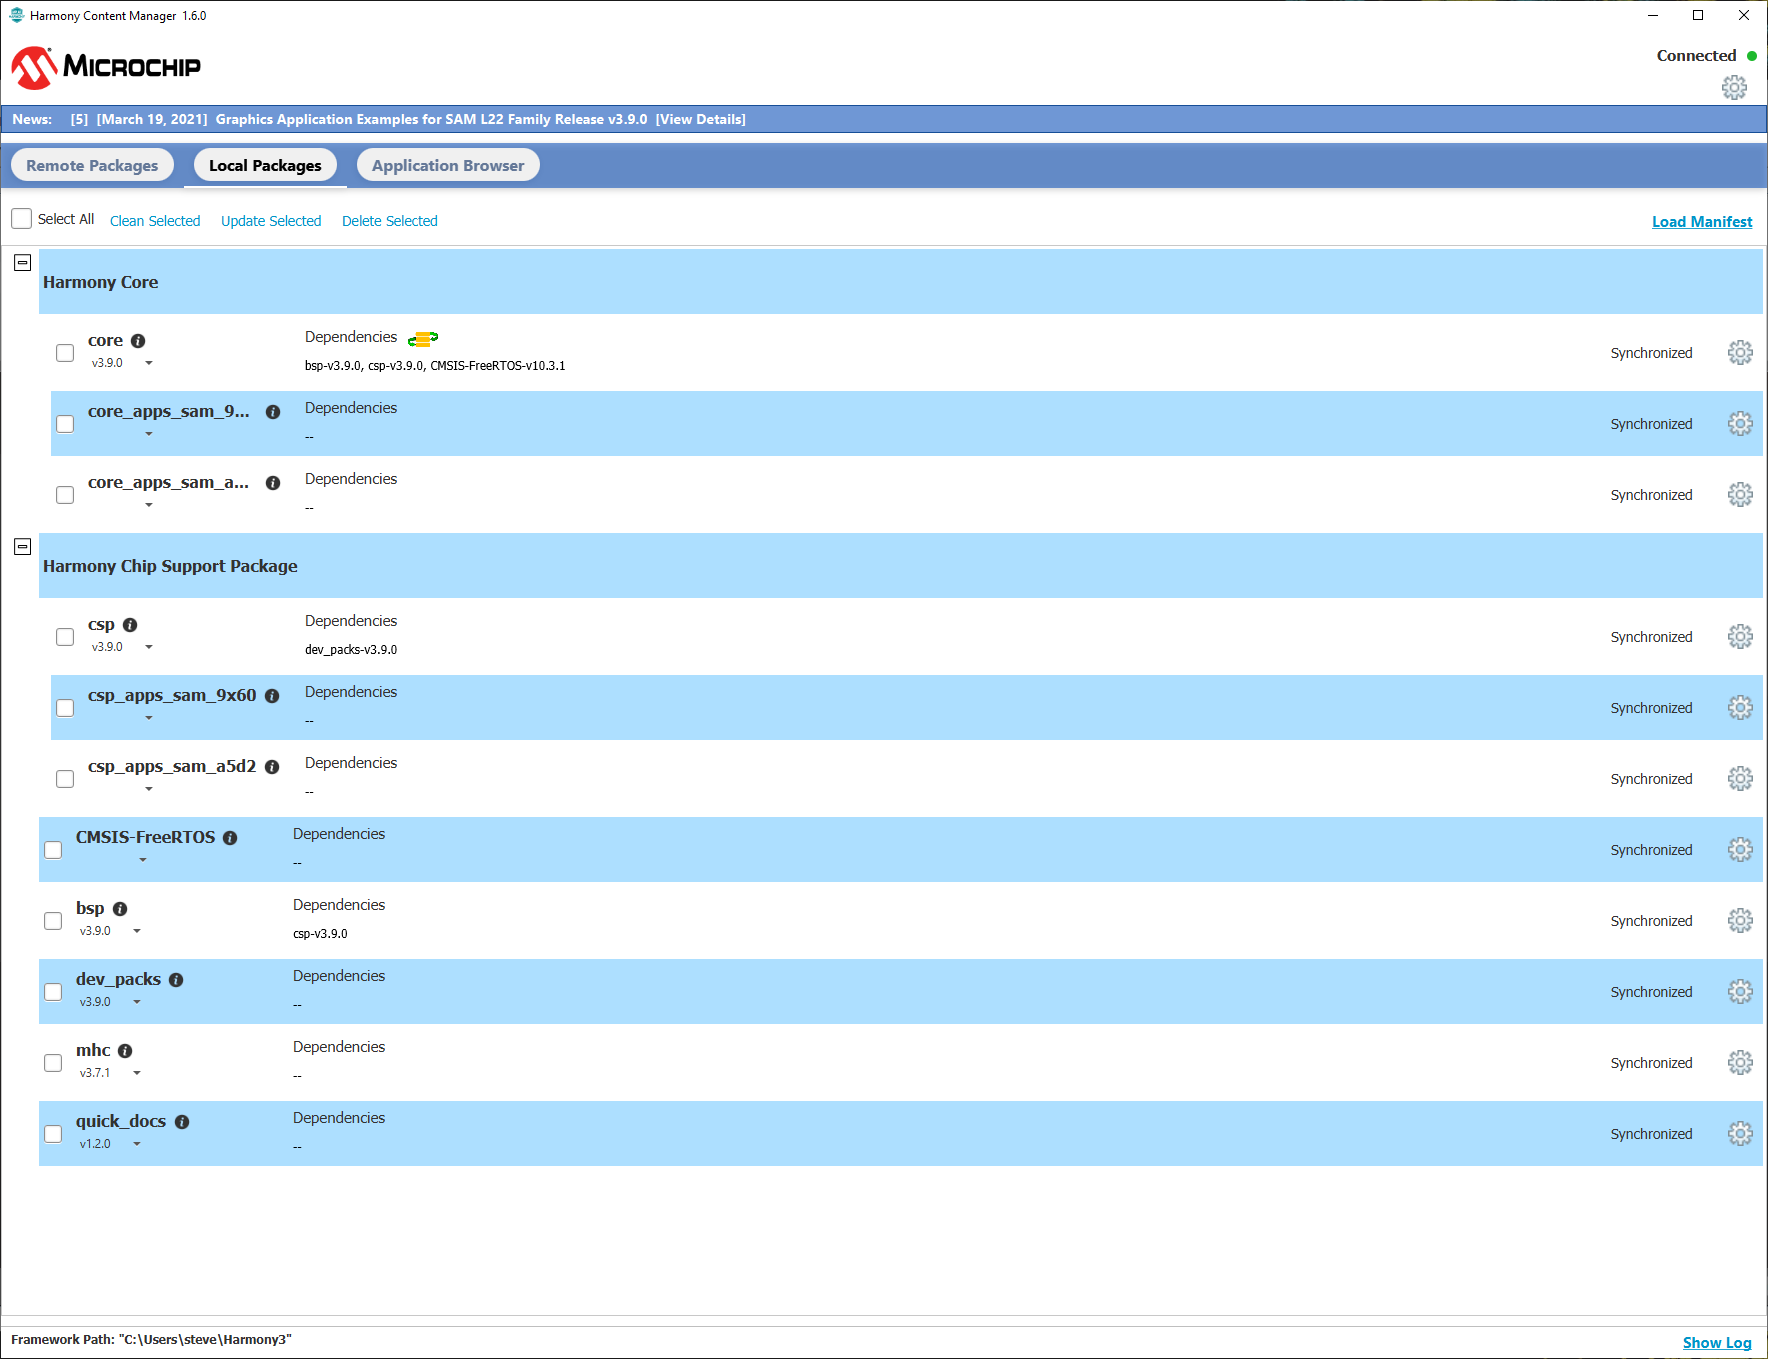Click View Details in the news banner
This screenshot has width=1768, height=1359.
[700, 119]
